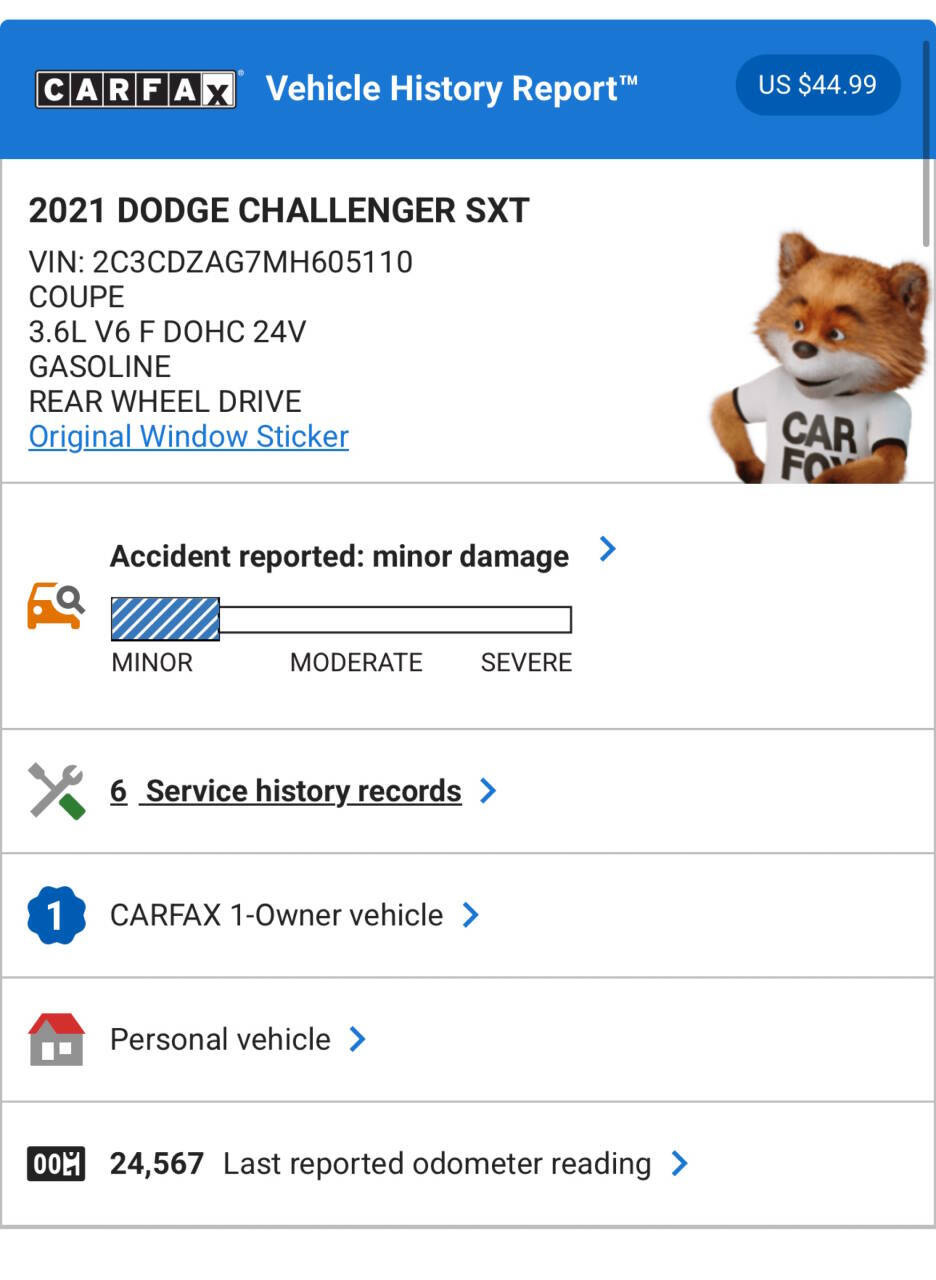Click the SEVERE label on the damage scale

click(527, 661)
